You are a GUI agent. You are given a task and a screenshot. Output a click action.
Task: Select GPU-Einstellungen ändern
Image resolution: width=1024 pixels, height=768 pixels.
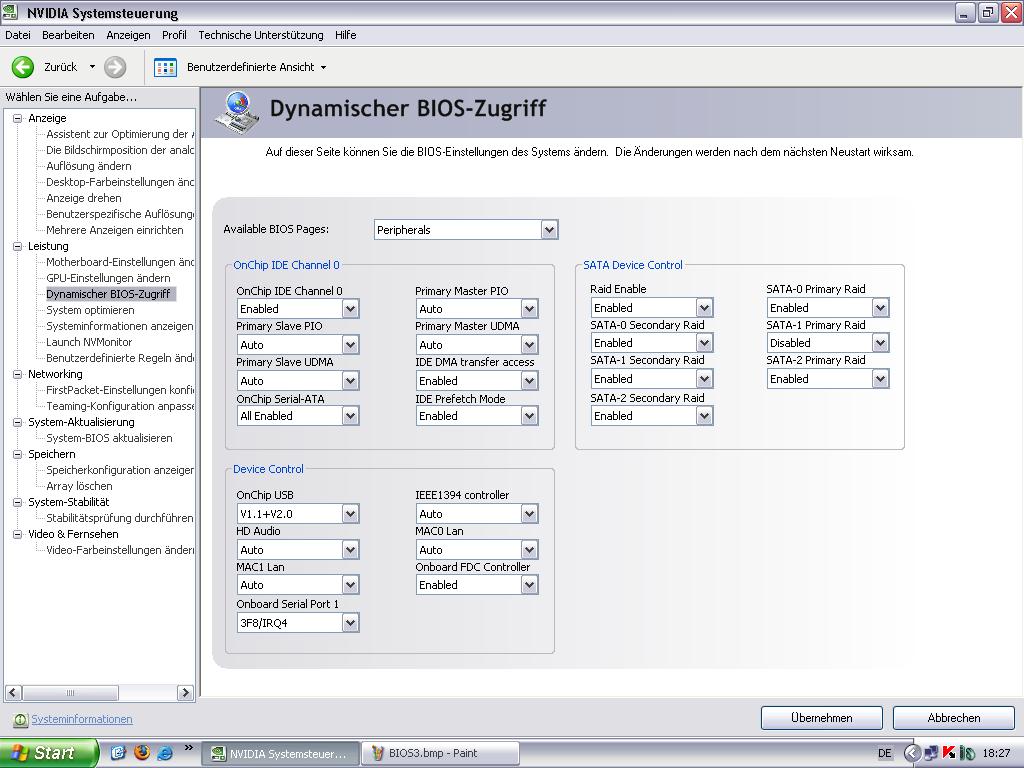[108, 278]
